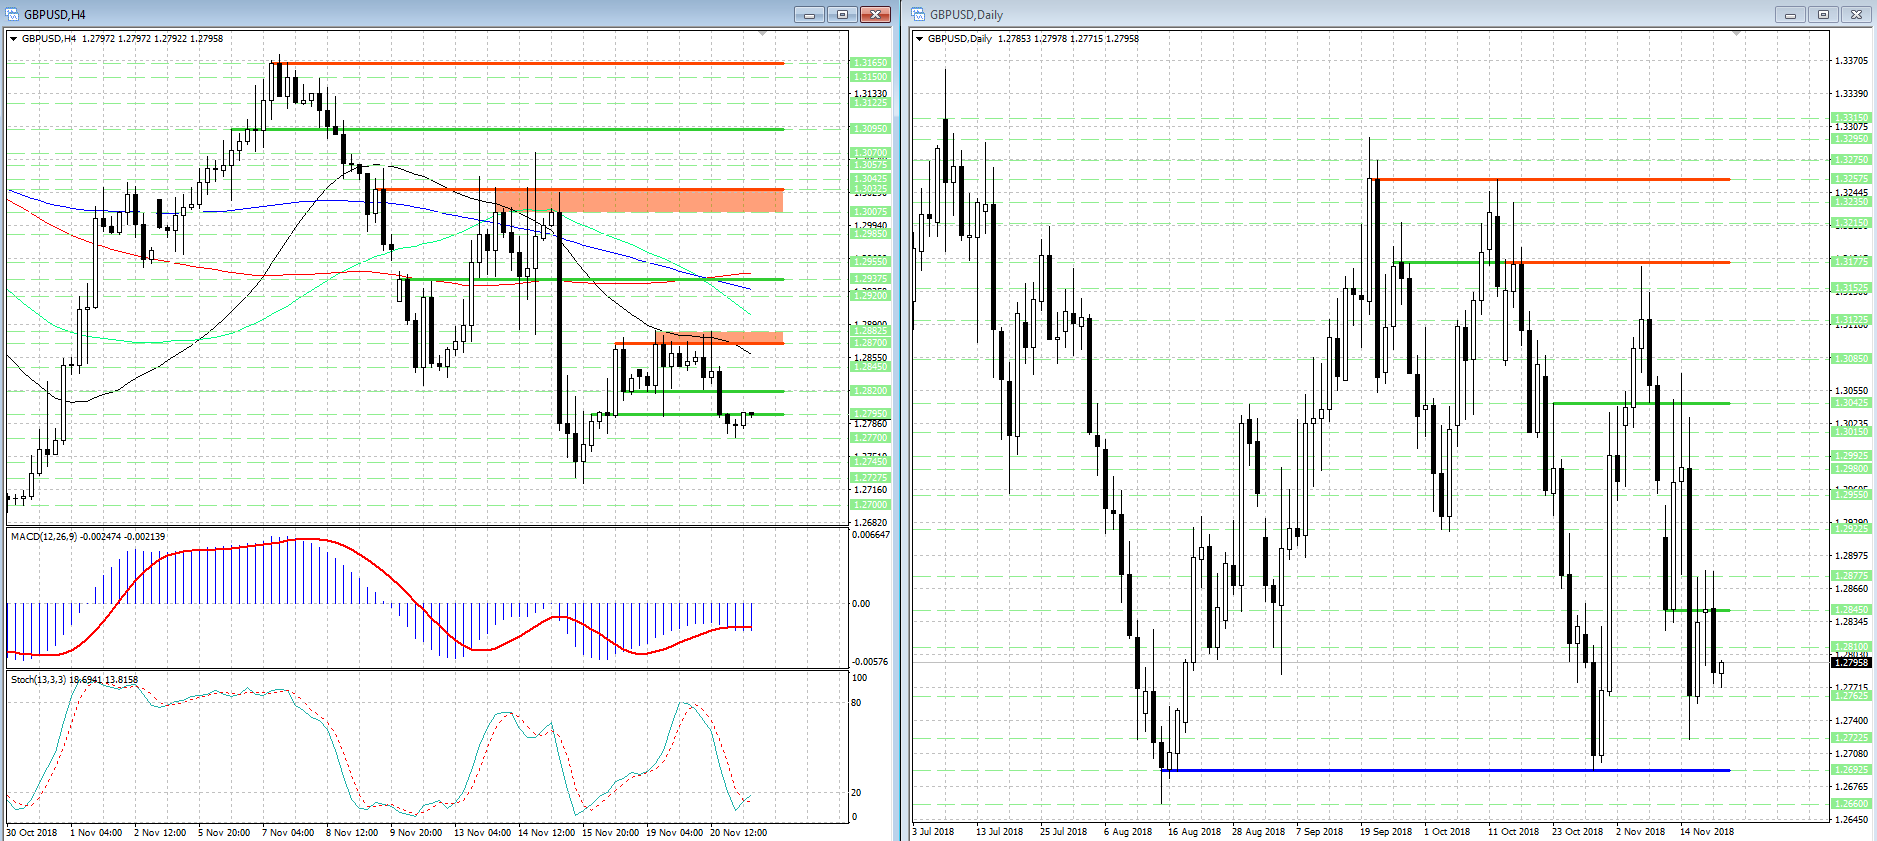Viewport: 1877px width, 841px height.
Task: Click the GBPUSD,H4 window title bar chart icon
Action: (12, 14)
